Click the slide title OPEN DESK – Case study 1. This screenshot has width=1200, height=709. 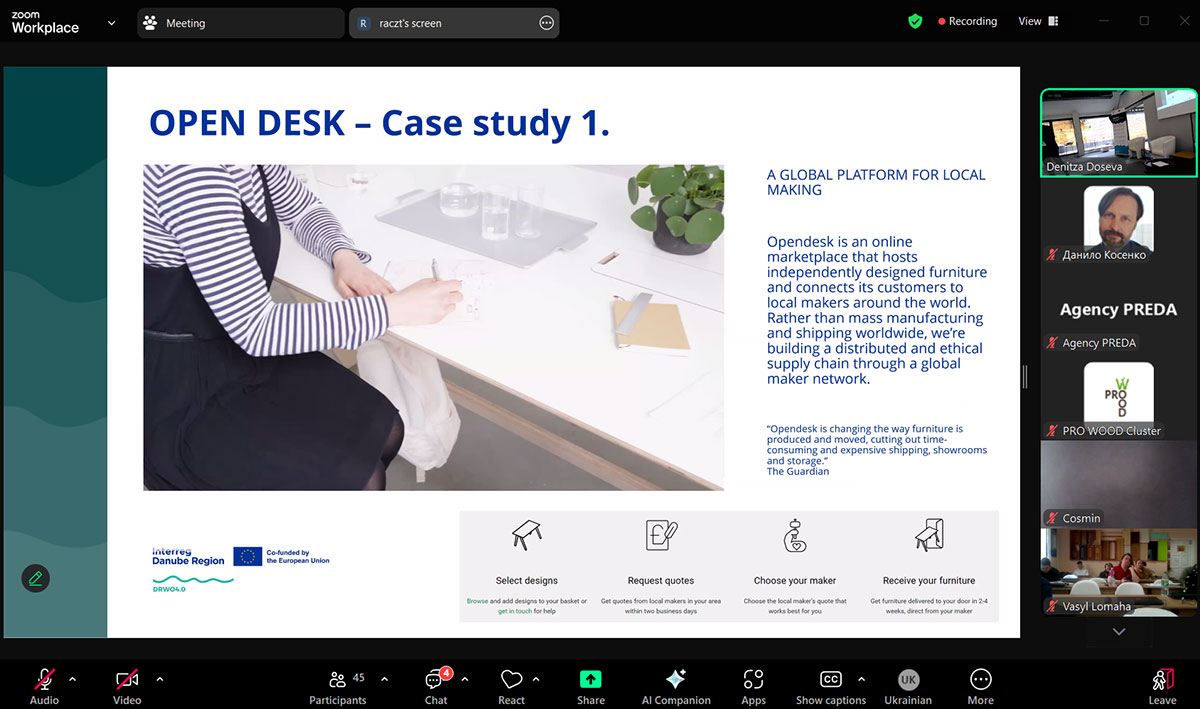[379, 123]
